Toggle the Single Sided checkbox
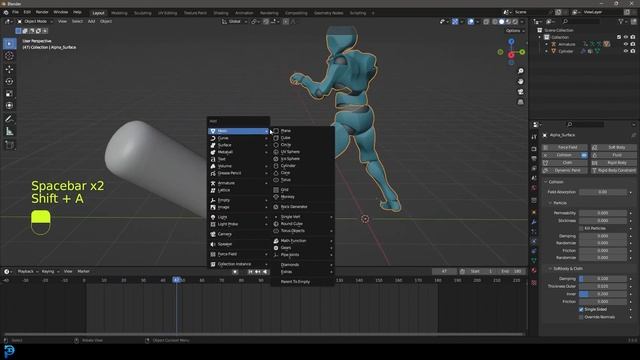640x360 pixels. tap(581, 309)
